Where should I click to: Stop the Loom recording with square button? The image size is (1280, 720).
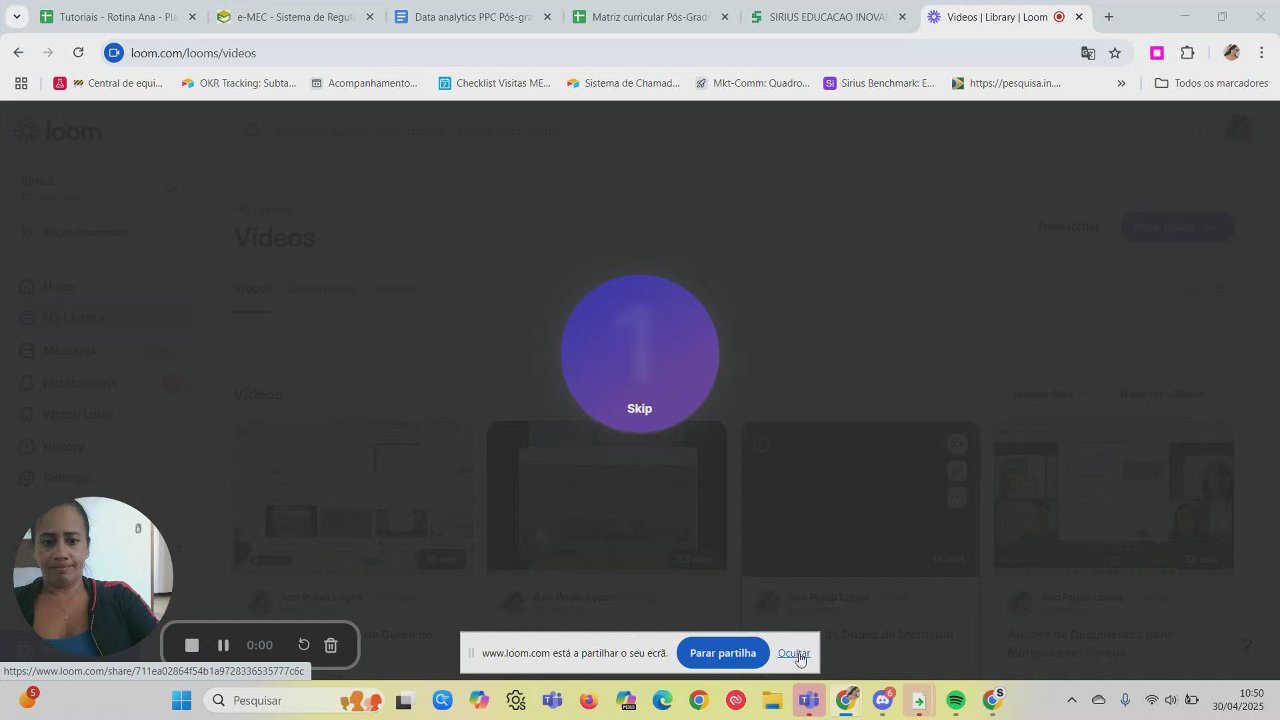(x=192, y=646)
